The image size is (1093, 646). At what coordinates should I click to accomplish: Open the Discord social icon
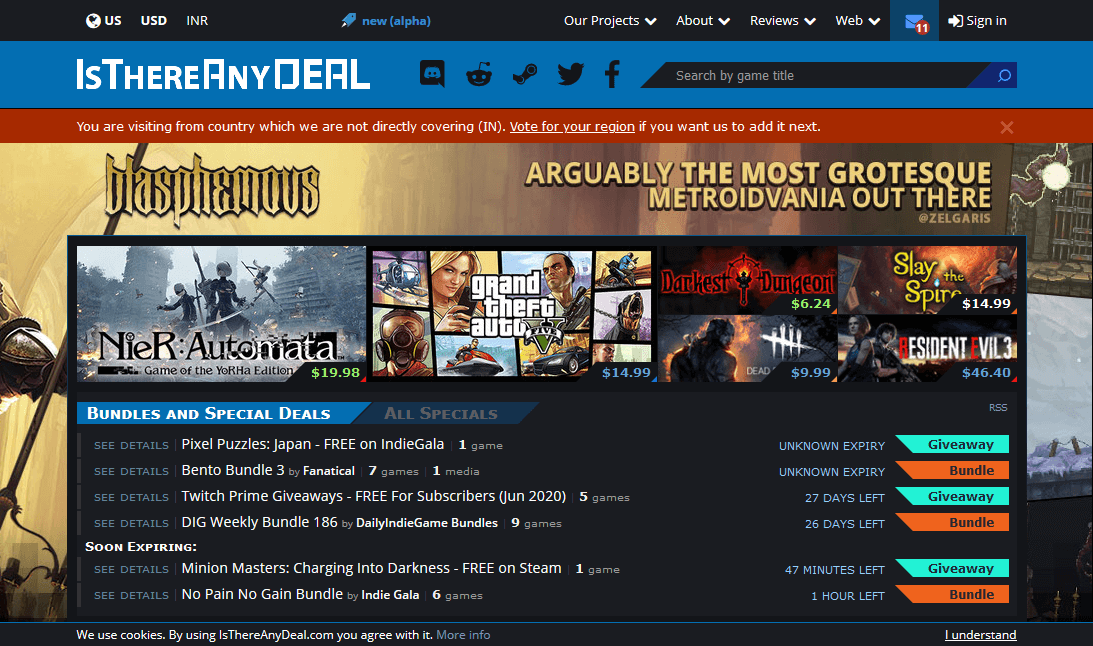(432, 74)
